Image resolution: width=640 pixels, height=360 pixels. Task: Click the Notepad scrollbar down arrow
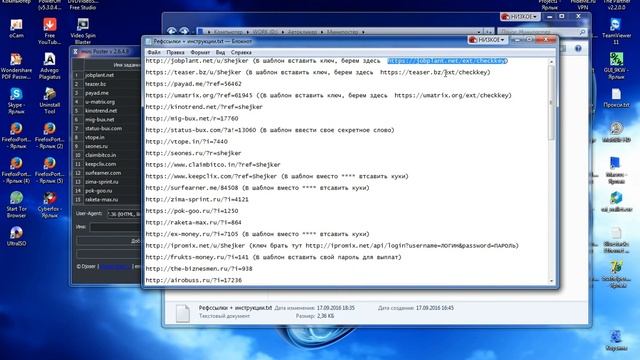click(x=551, y=281)
